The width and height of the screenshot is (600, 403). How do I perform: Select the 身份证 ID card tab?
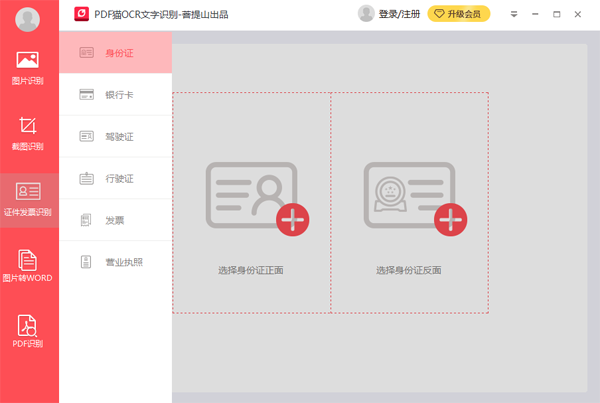click(116, 52)
